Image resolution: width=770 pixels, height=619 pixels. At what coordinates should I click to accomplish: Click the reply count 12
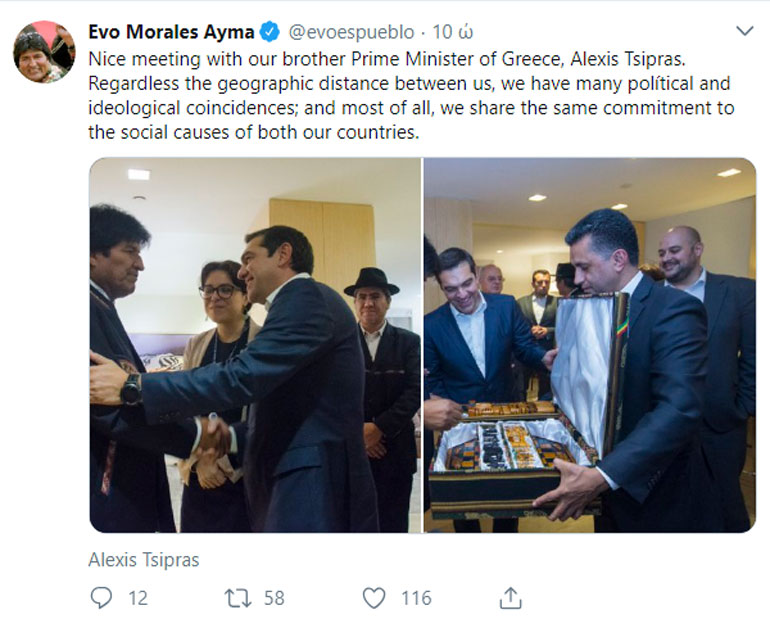coord(138,597)
